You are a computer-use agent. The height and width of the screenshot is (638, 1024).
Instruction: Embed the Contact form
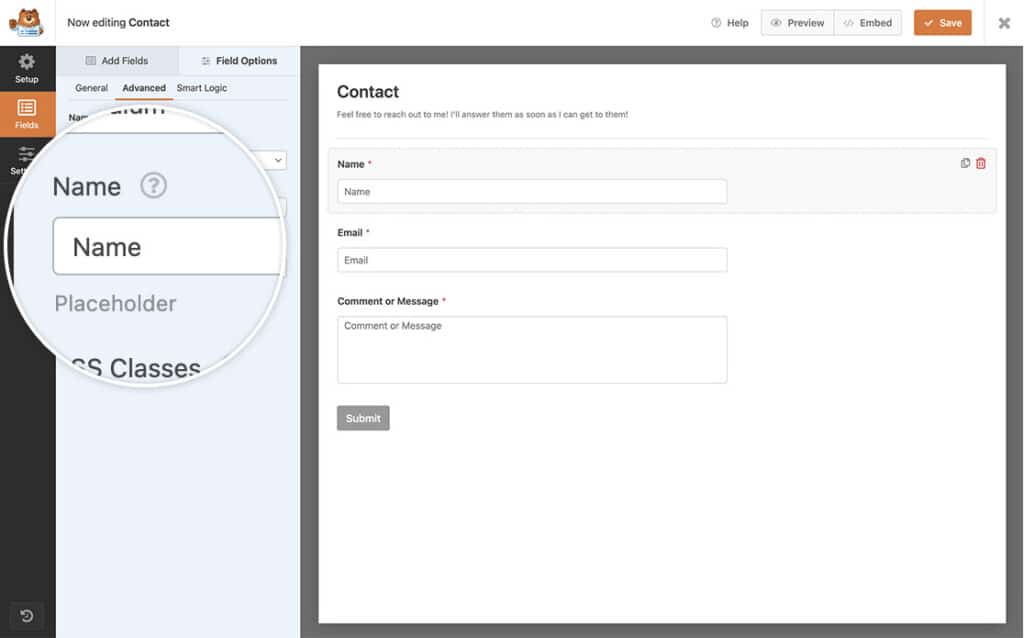(x=867, y=22)
